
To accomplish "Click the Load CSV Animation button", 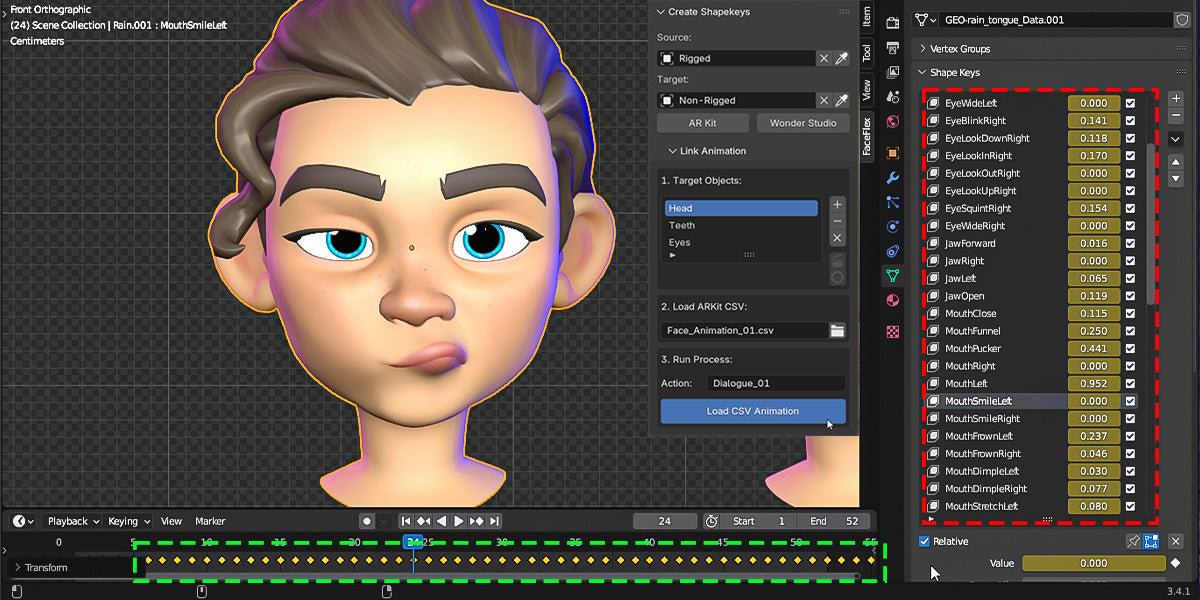I will (752, 411).
